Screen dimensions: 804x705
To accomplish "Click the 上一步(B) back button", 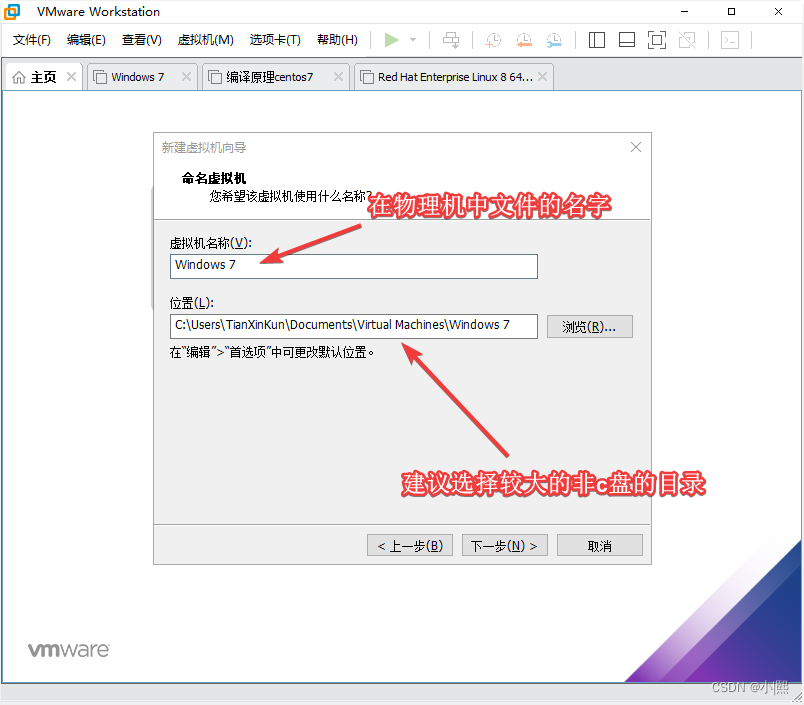I will 410,546.
